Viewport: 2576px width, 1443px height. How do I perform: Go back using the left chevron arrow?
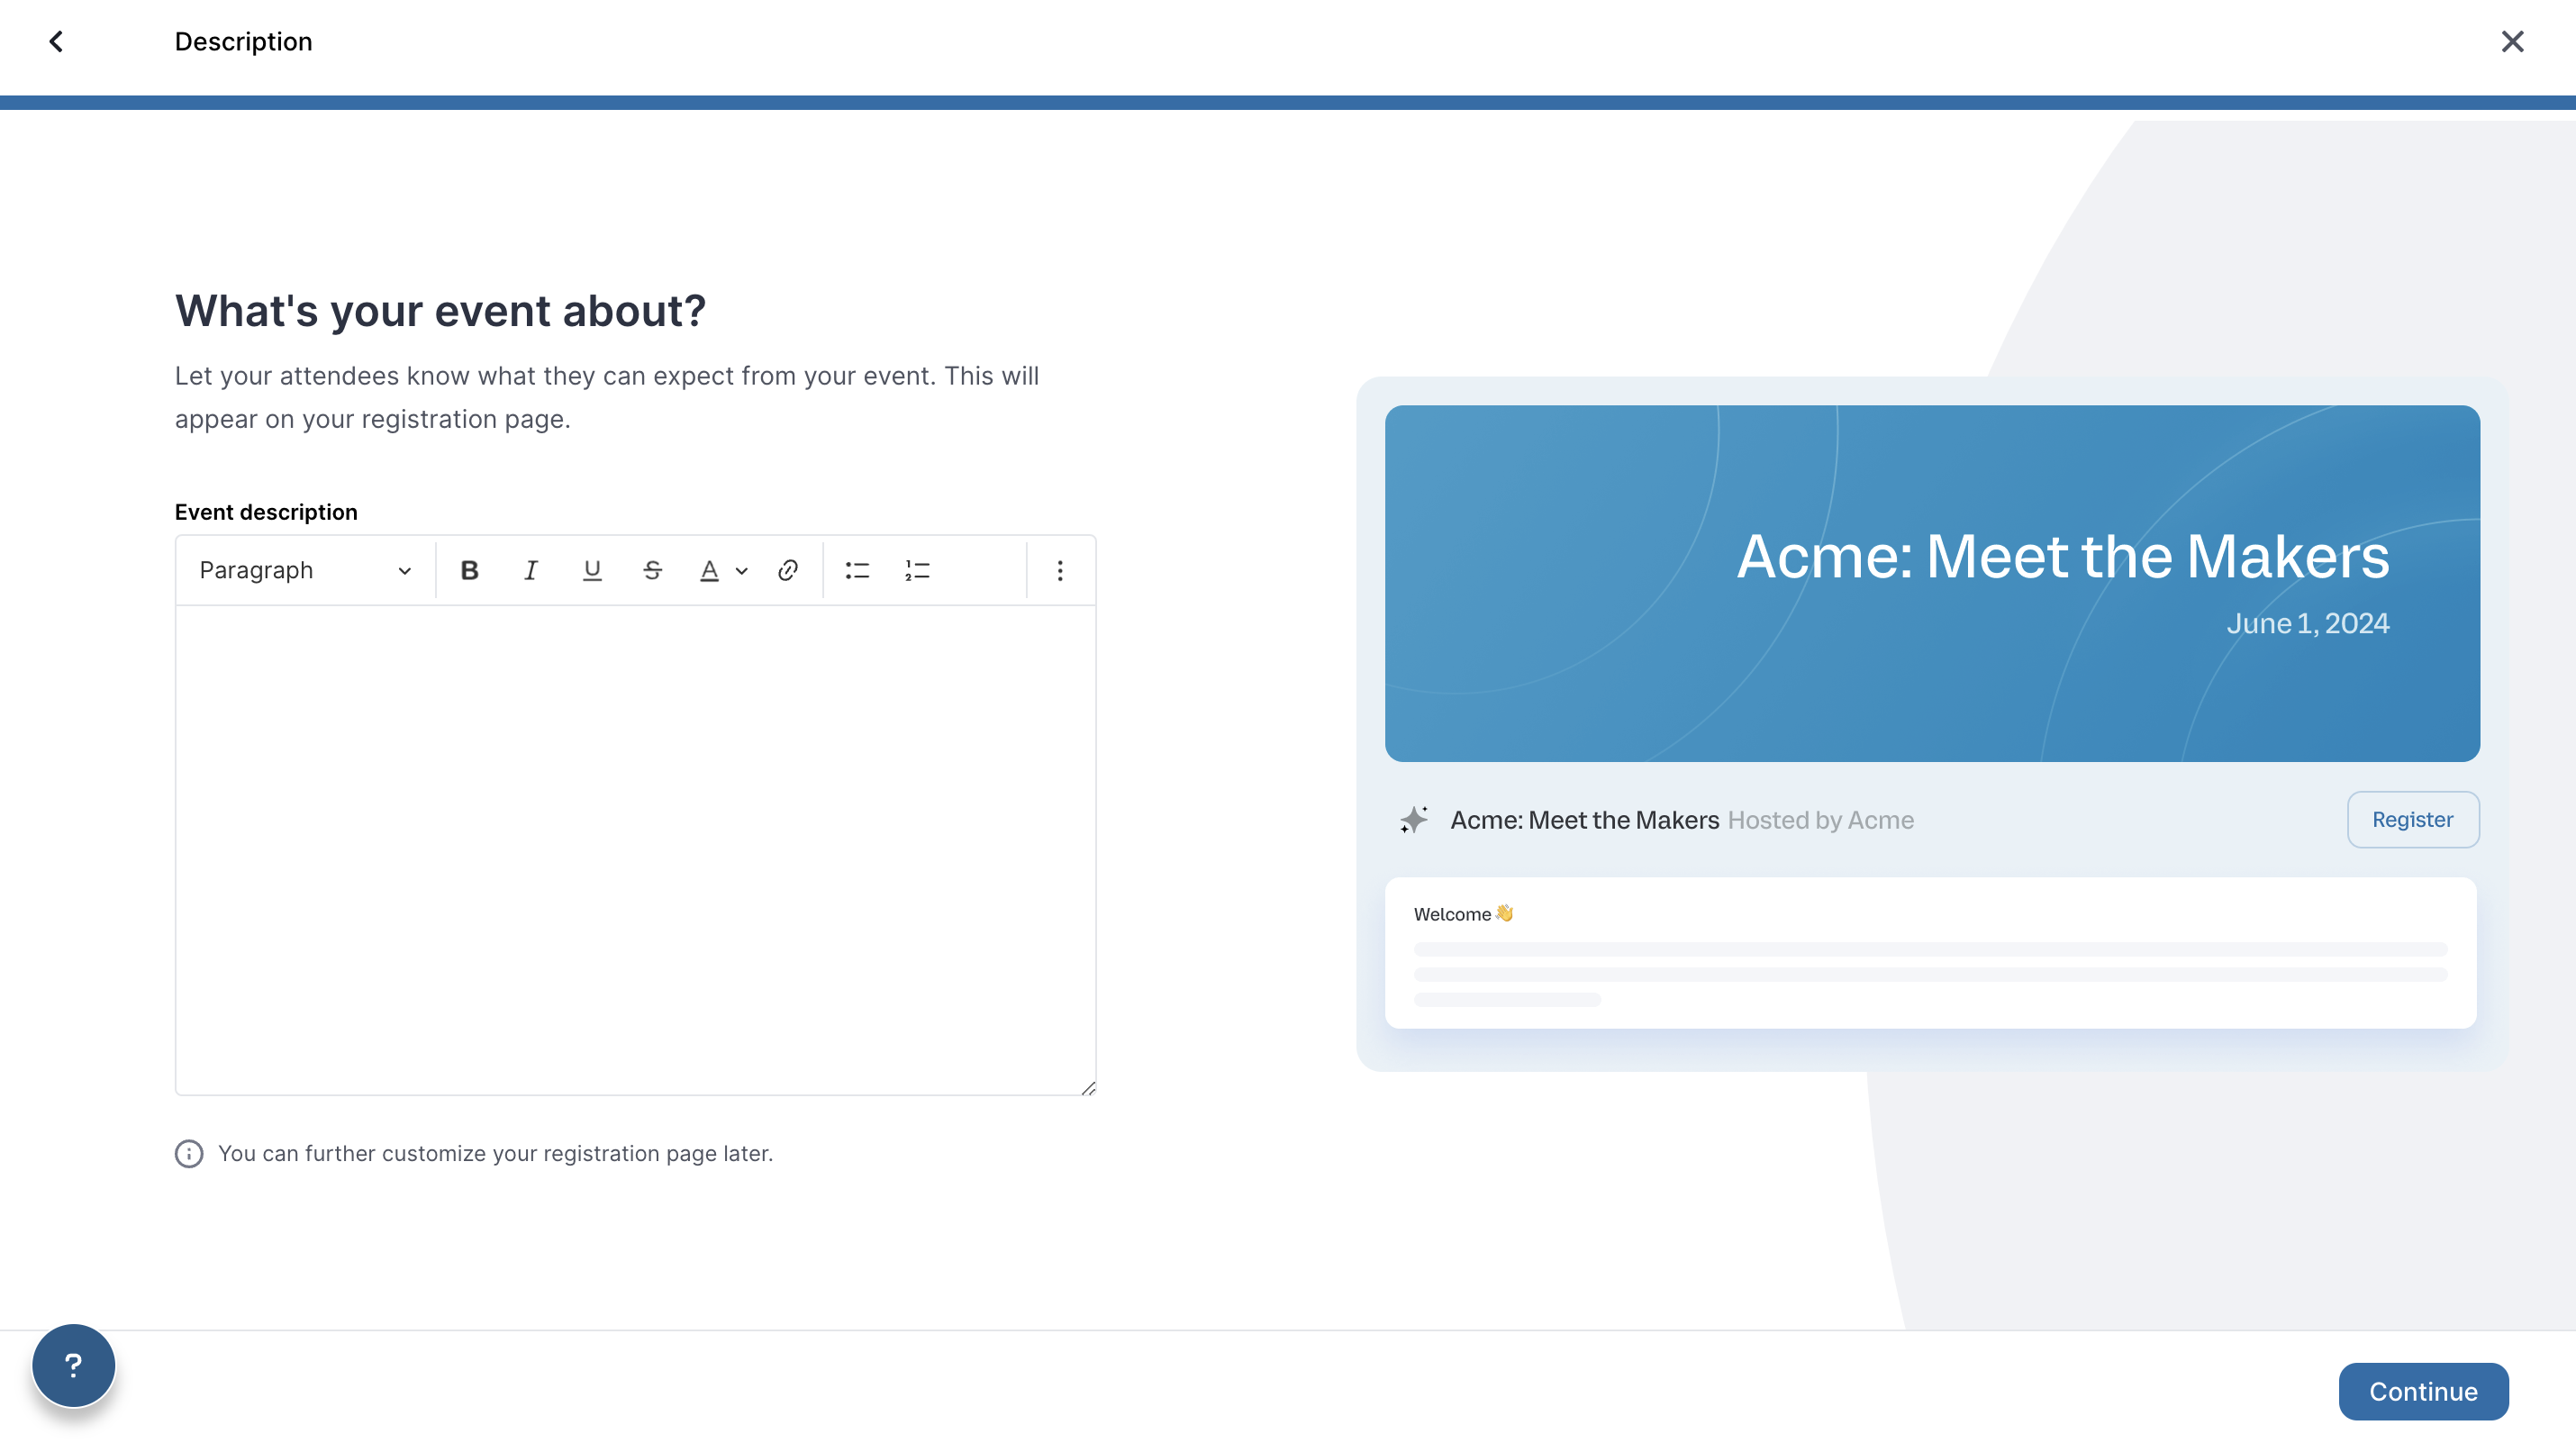pos(56,41)
